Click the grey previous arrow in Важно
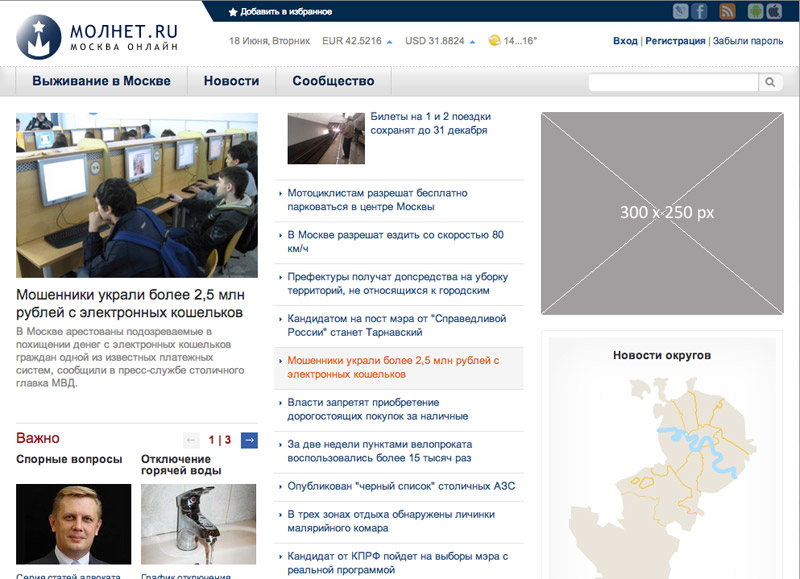The height and width of the screenshot is (579, 800). [191, 440]
